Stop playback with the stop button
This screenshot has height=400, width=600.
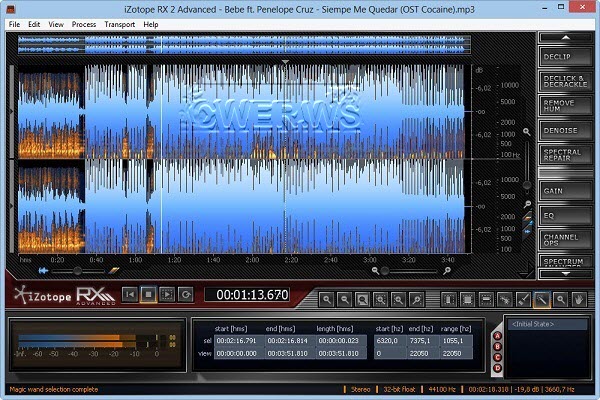(148, 294)
